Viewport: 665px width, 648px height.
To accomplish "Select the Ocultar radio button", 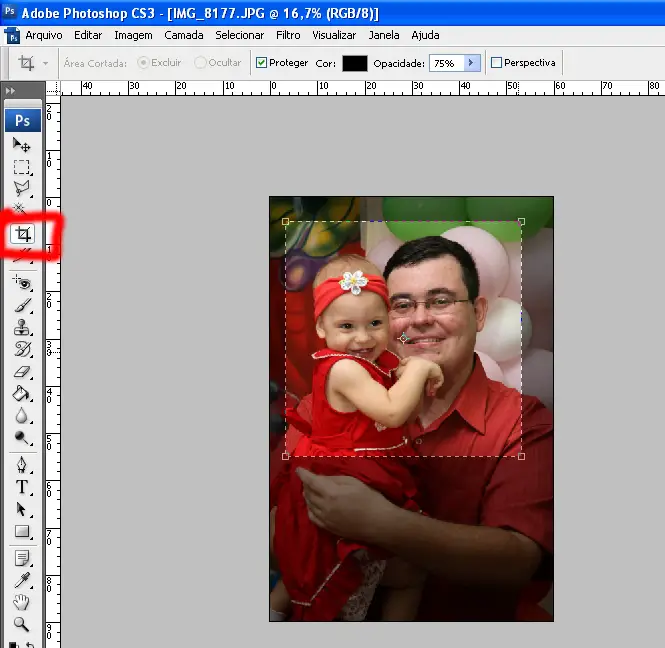I will pos(201,63).
